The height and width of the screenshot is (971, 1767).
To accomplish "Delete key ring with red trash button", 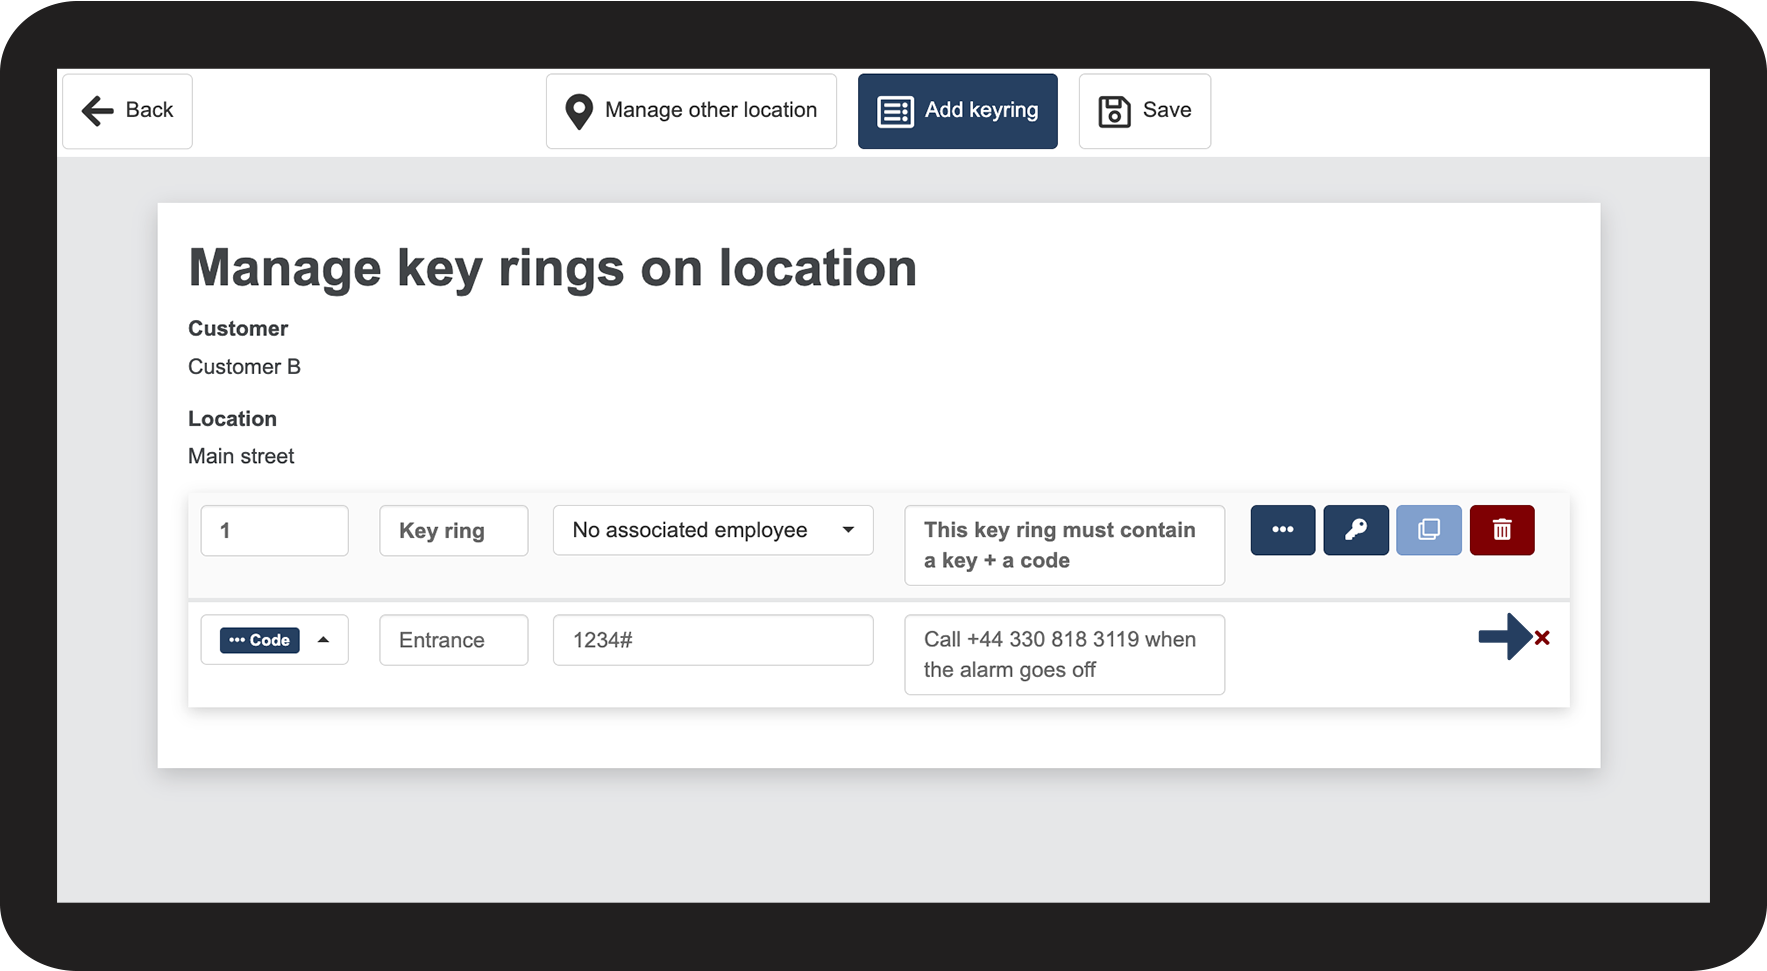I will click(x=1501, y=530).
